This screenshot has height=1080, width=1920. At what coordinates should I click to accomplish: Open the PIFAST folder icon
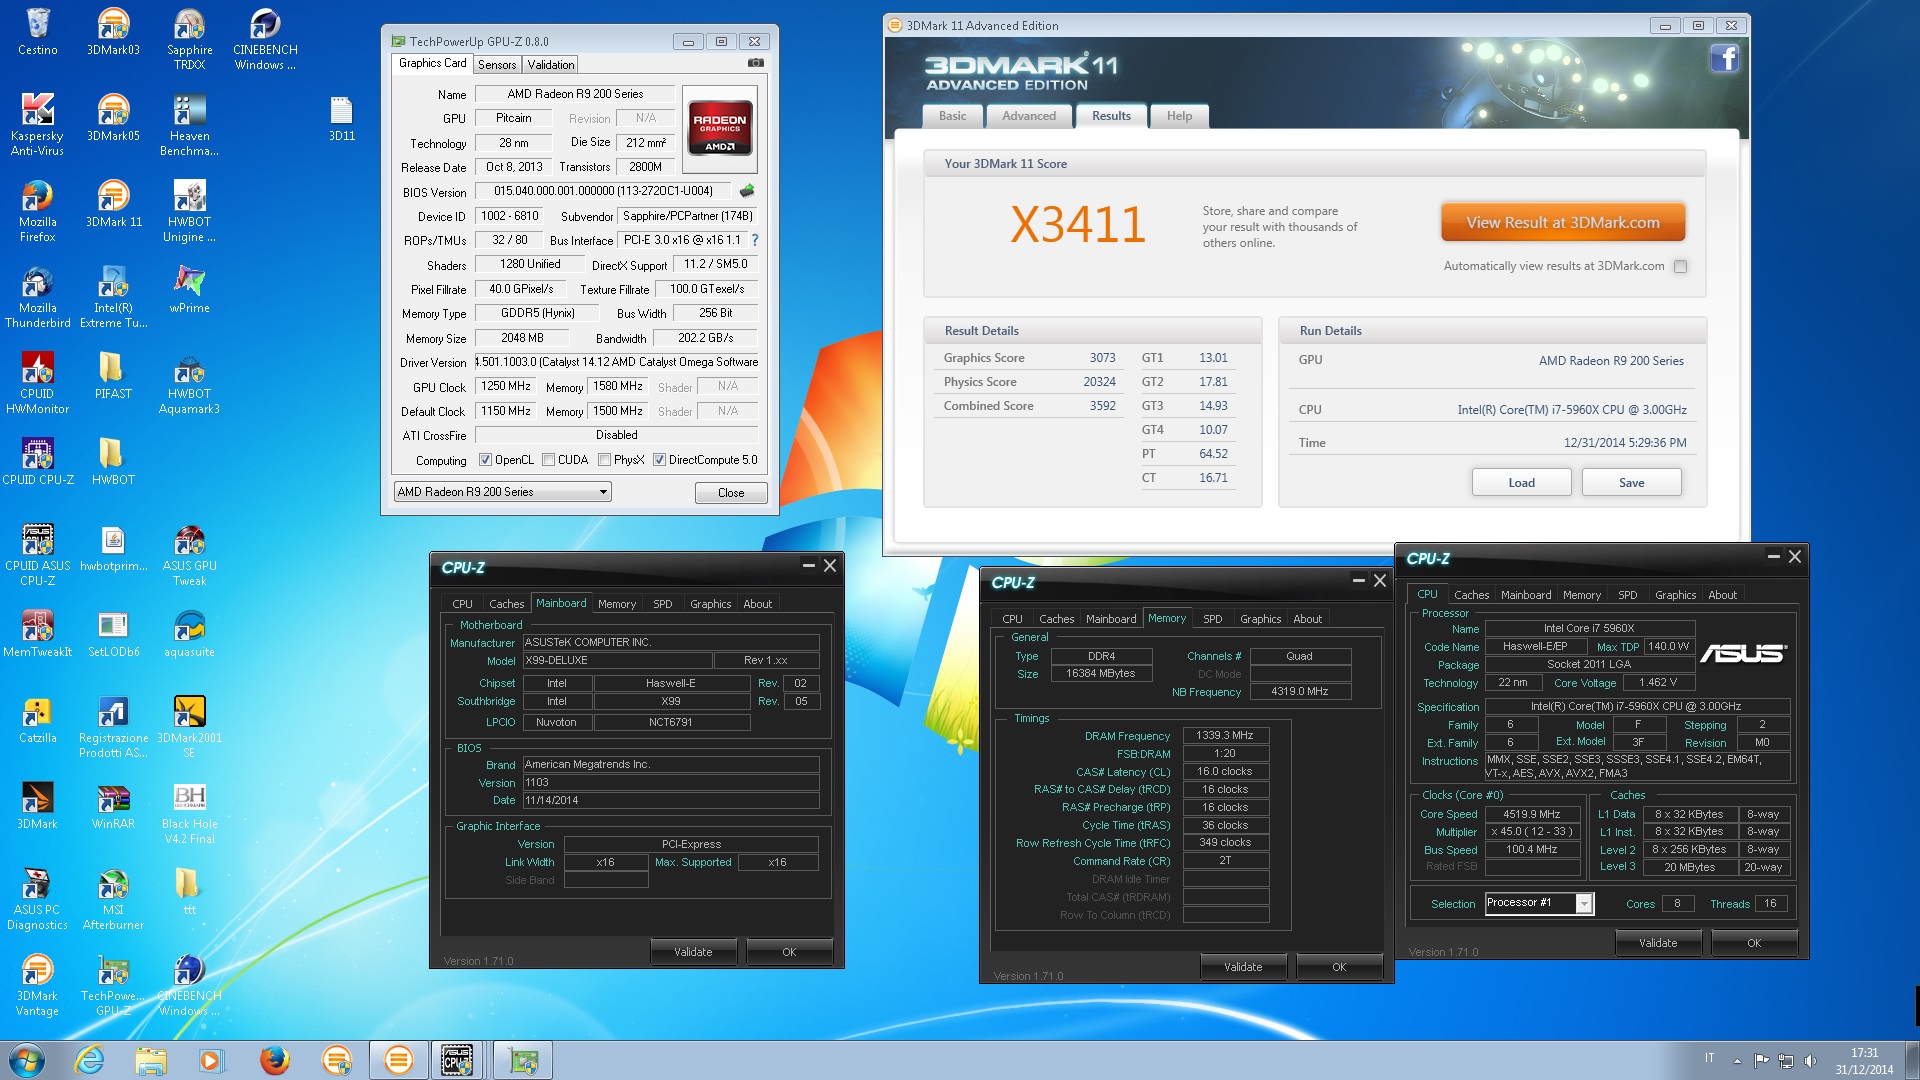(113, 376)
